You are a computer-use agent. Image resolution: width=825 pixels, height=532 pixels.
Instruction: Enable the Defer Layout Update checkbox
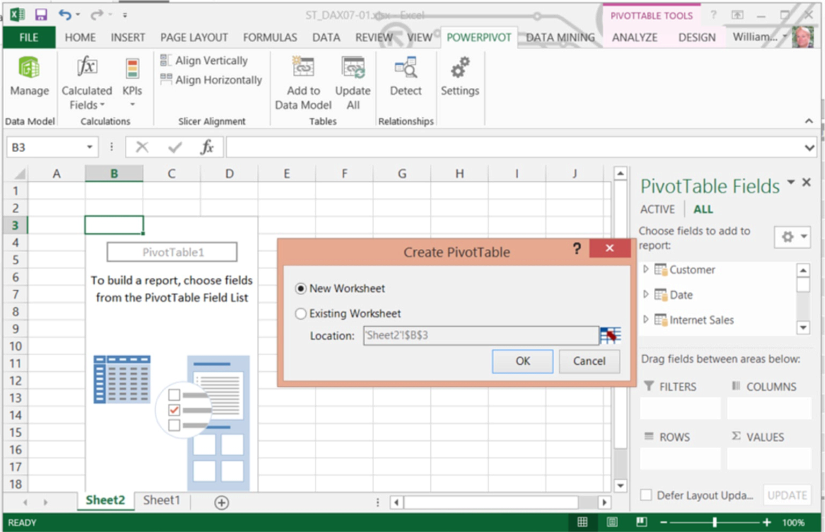tap(646, 495)
